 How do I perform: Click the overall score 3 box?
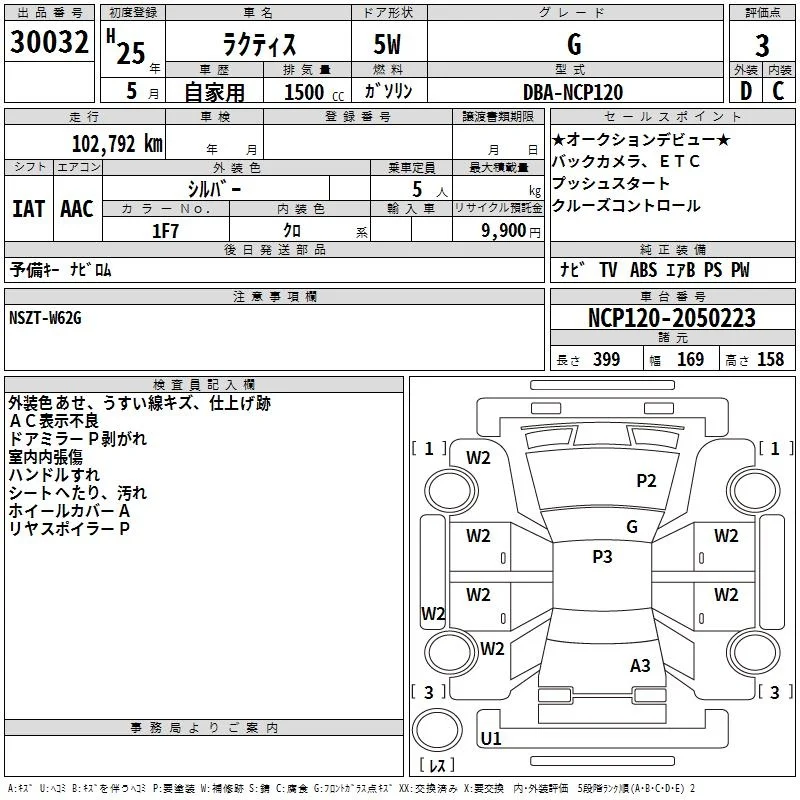point(762,45)
